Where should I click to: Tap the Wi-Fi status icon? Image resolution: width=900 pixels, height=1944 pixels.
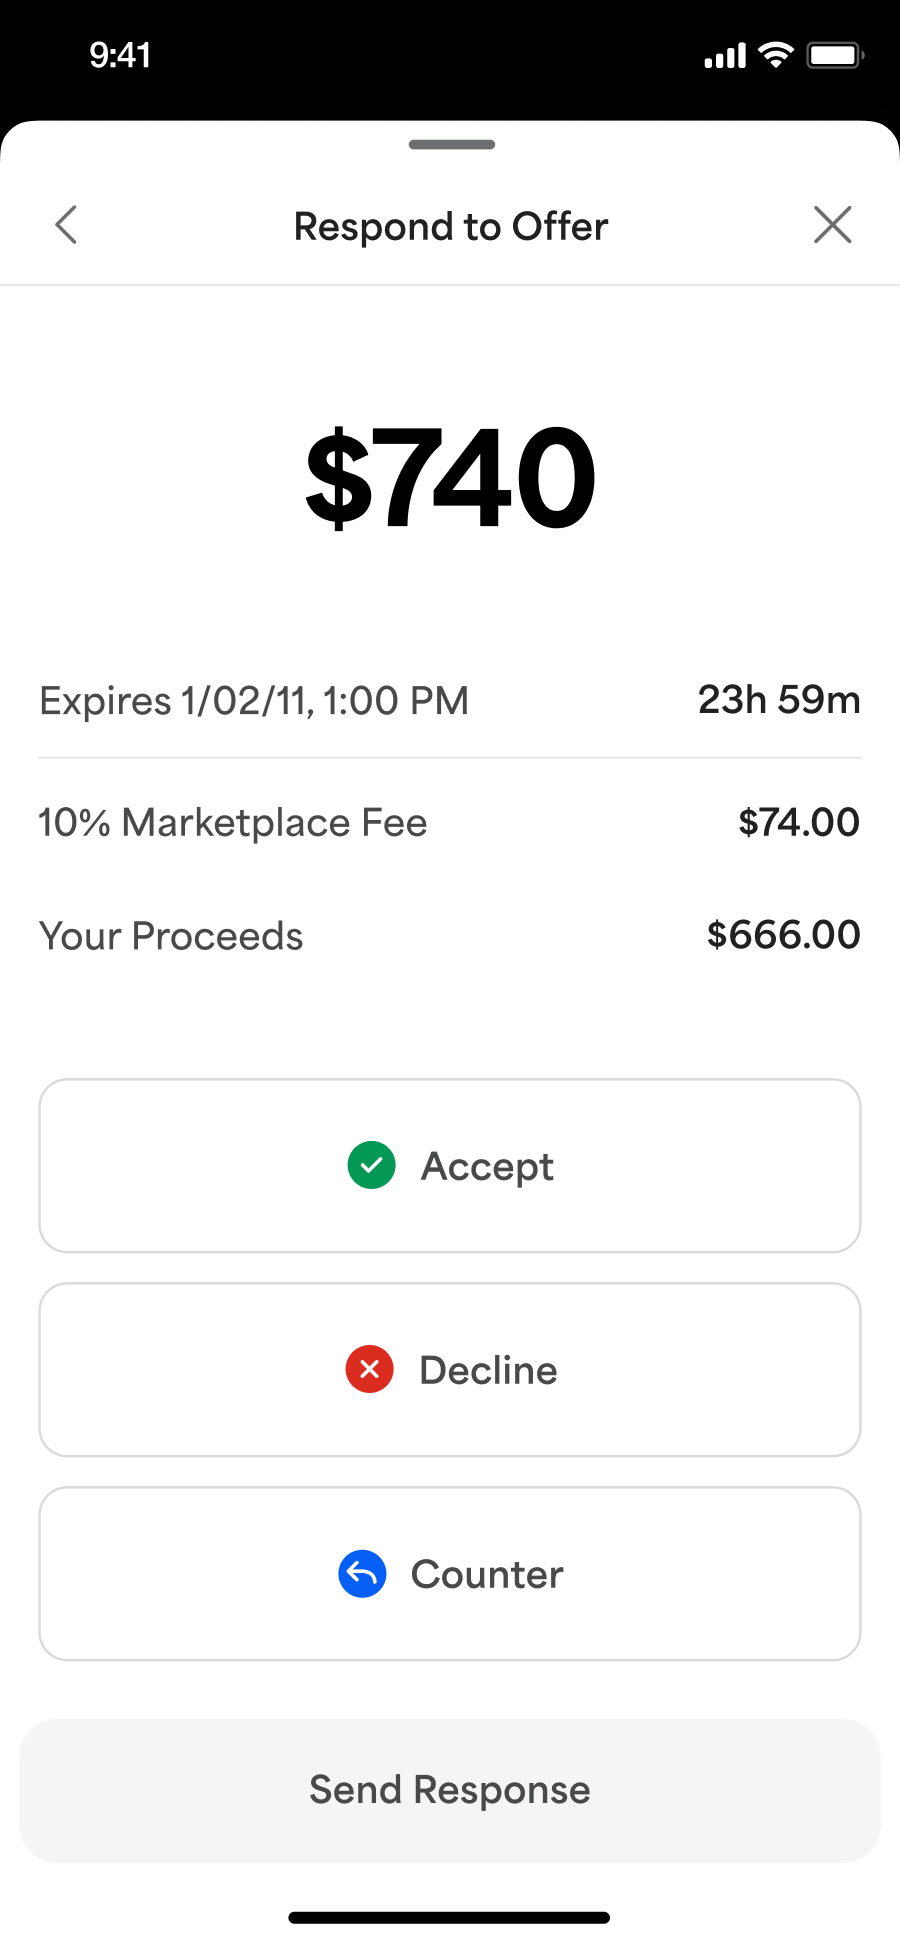tap(775, 54)
